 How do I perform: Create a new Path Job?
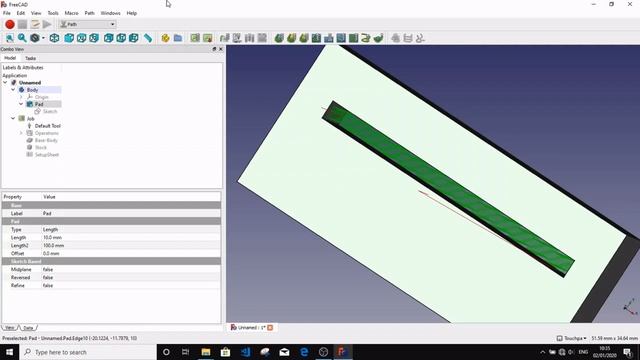[x=195, y=38]
